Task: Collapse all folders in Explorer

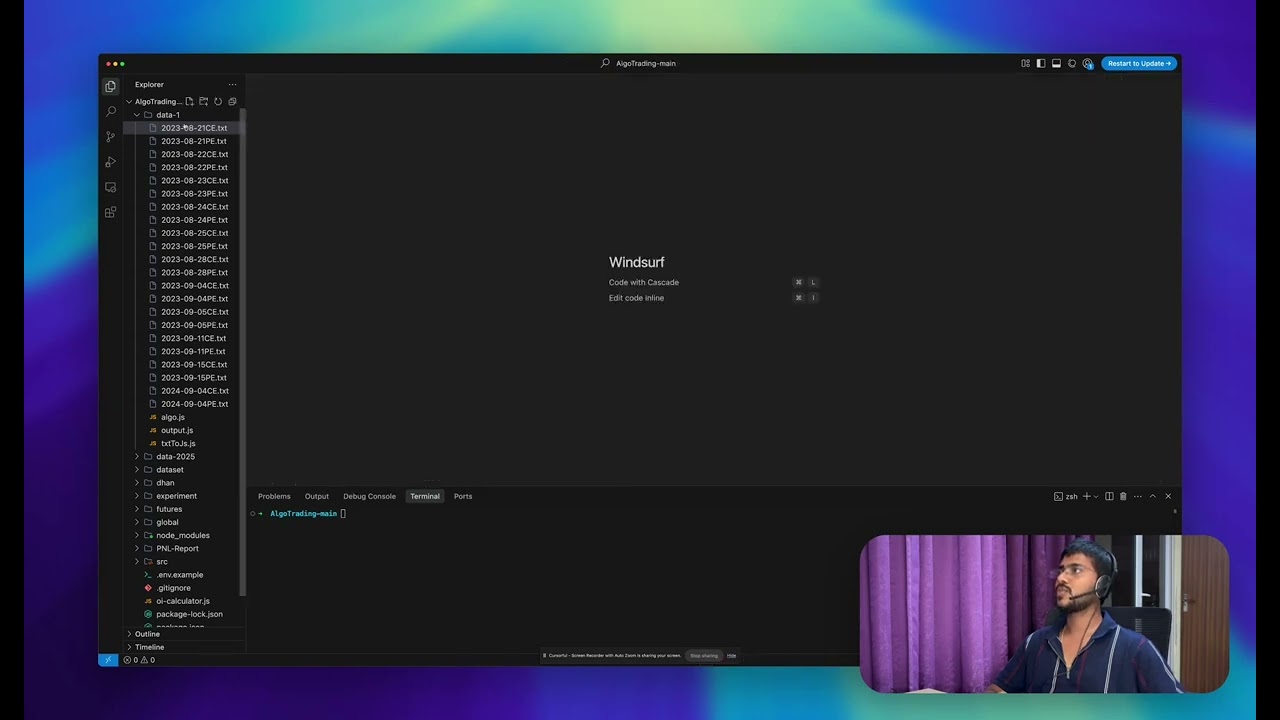Action: 232,101
